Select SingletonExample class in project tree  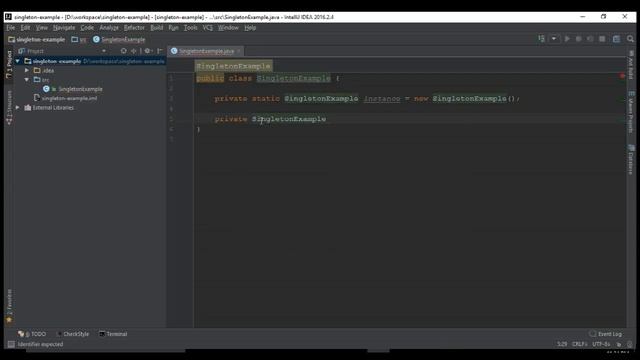[x=80, y=89]
